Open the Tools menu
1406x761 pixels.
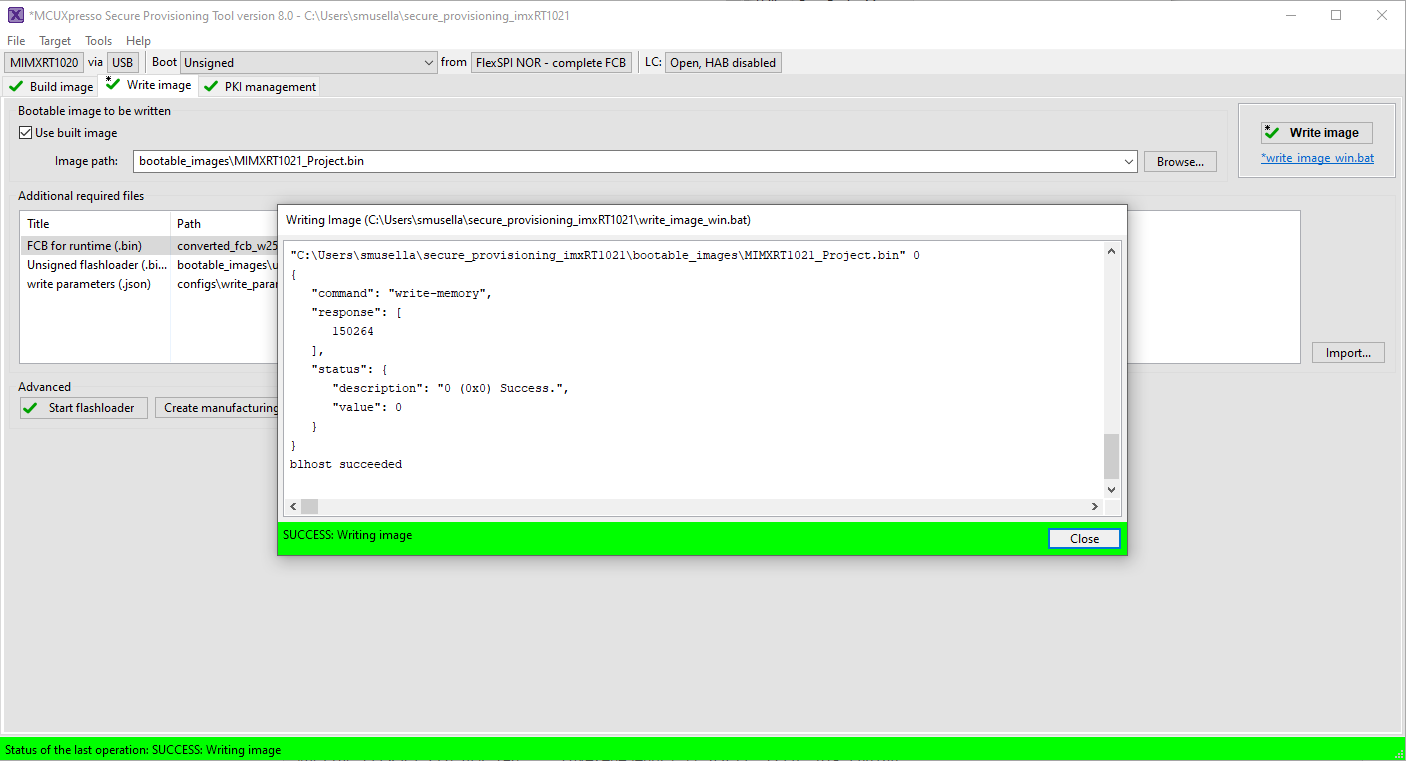click(x=98, y=41)
